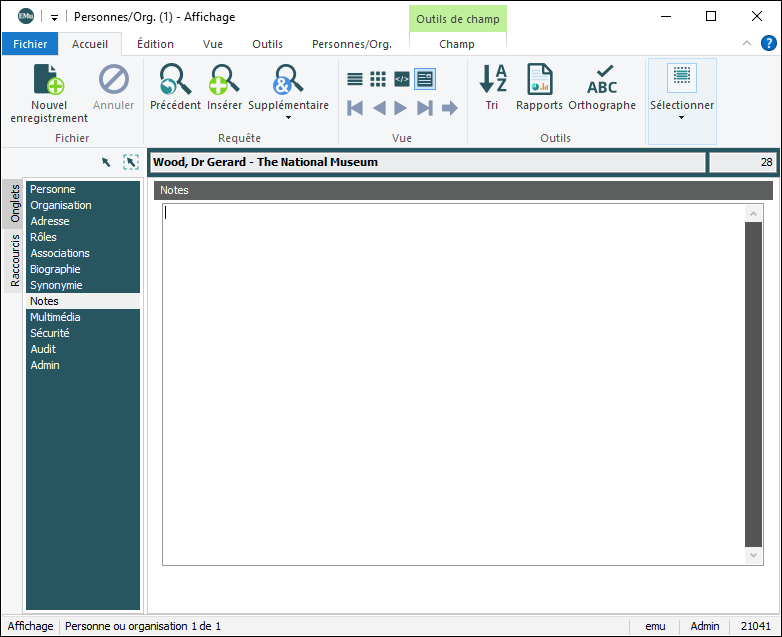The height and width of the screenshot is (637, 782).
Task: Run the Orthographe spell check
Action: pyautogui.click(x=602, y=80)
